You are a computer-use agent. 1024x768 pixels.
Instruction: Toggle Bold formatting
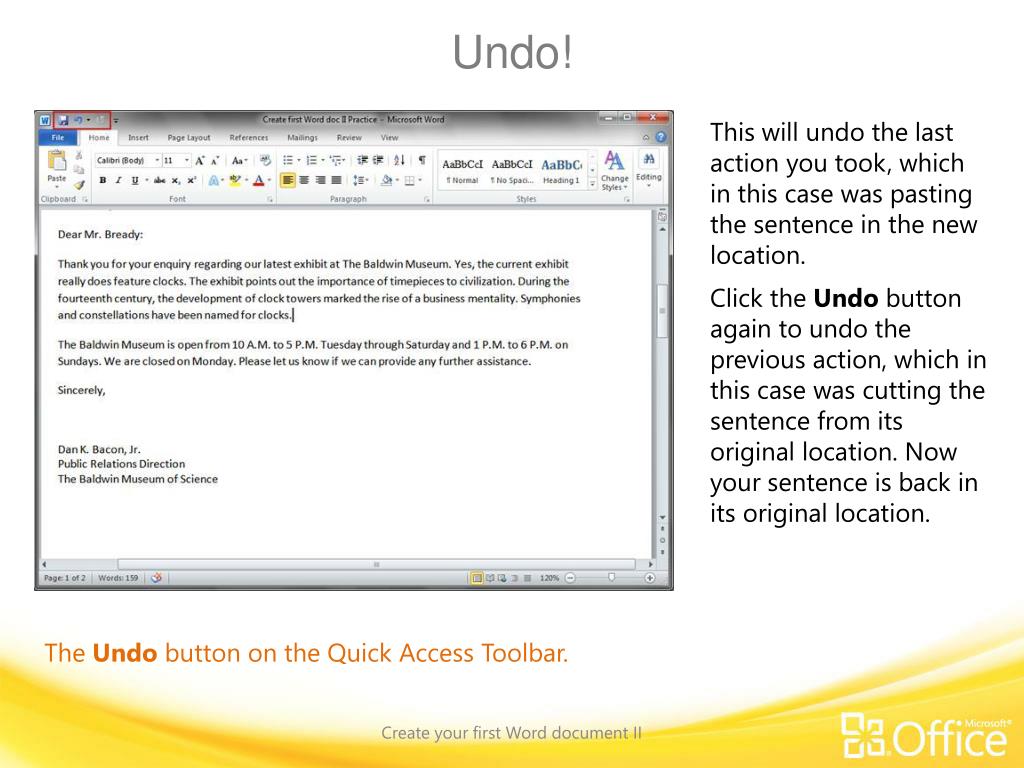pyautogui.click(x=103, y=180)
